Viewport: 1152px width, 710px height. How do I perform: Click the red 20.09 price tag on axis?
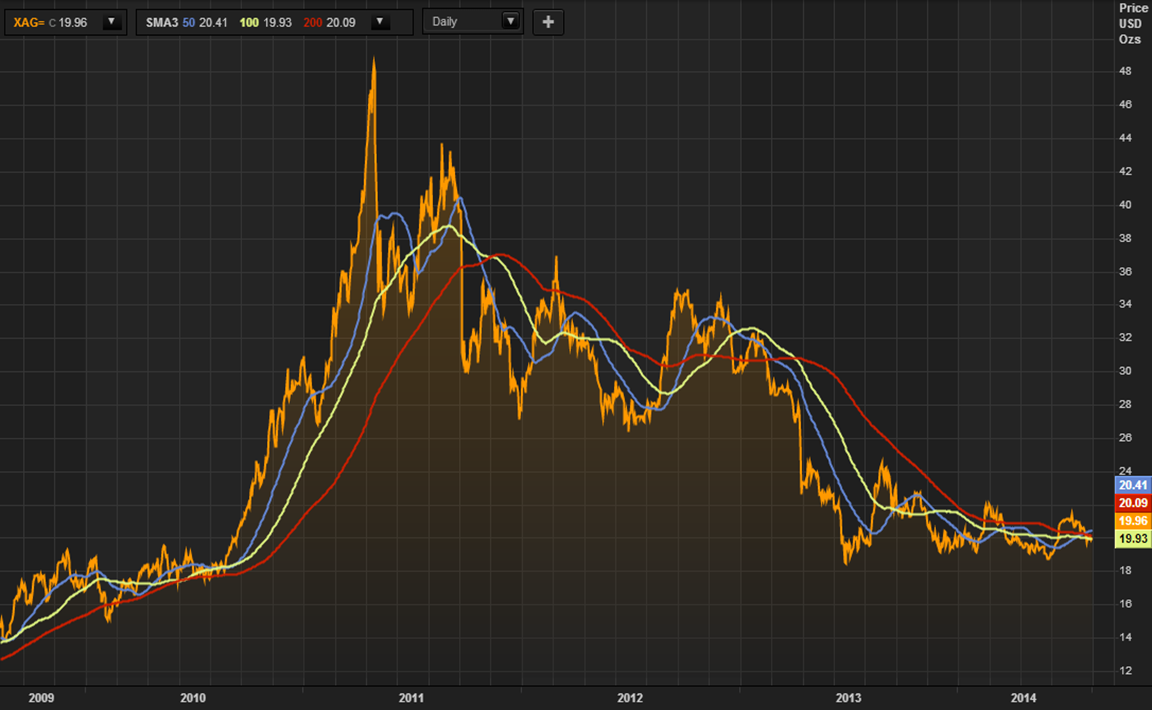pyautogui.click(x=1133, y=503)
